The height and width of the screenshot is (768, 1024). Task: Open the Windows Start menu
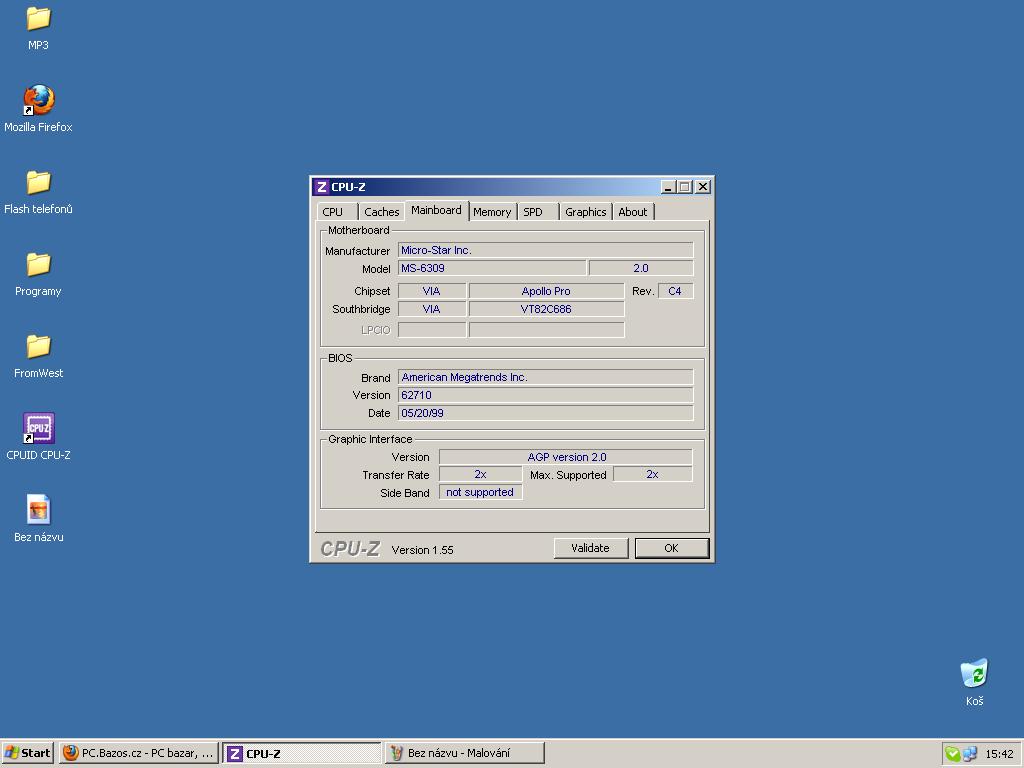coord(28,753)
